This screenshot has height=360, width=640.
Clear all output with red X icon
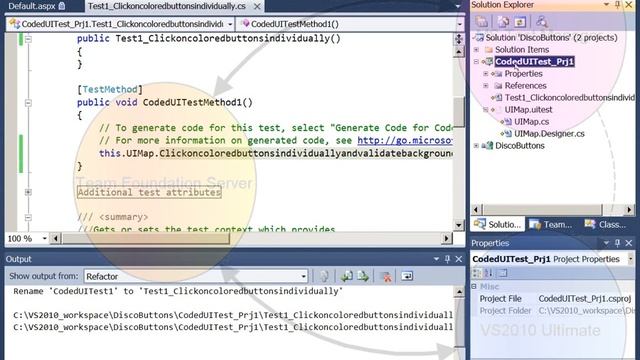tap(386, 276)
